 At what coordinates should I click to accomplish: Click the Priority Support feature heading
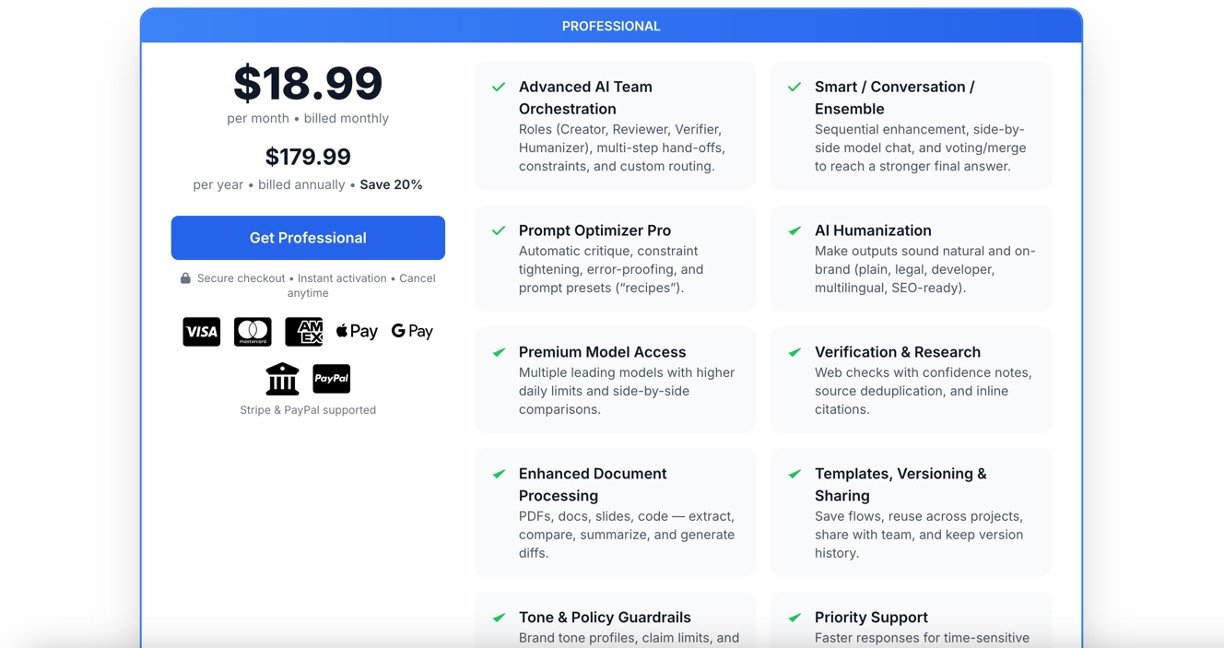[x=871, y=617]
